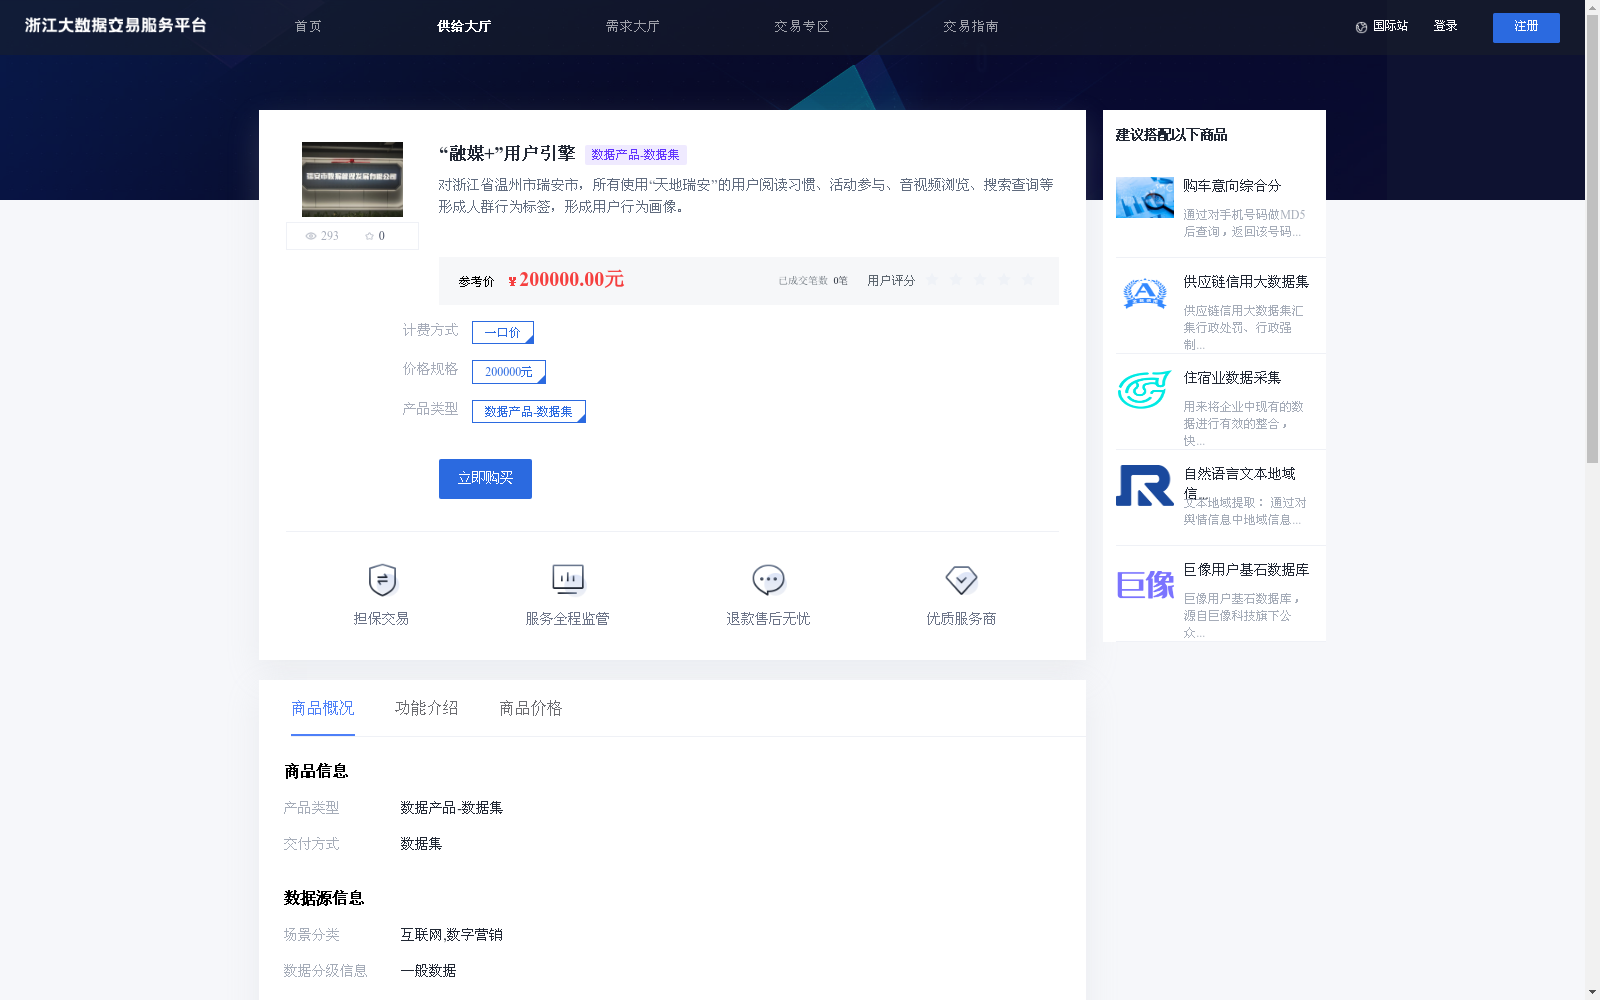Rate the product with the first star

tap(932, 280)
